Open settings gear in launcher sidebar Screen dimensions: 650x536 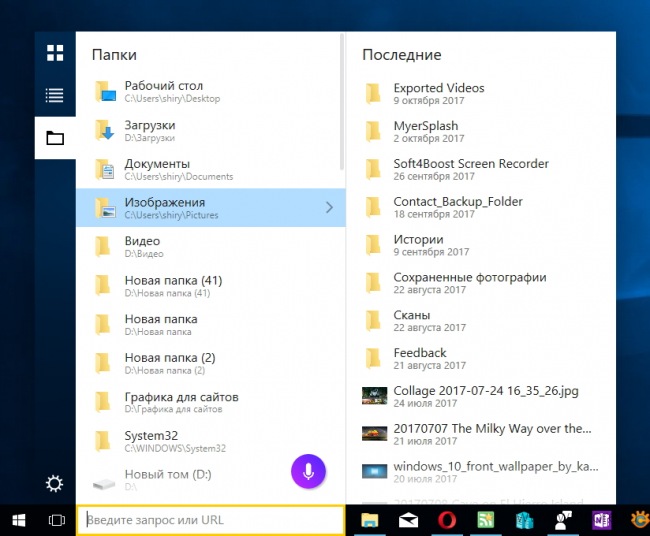55,483
